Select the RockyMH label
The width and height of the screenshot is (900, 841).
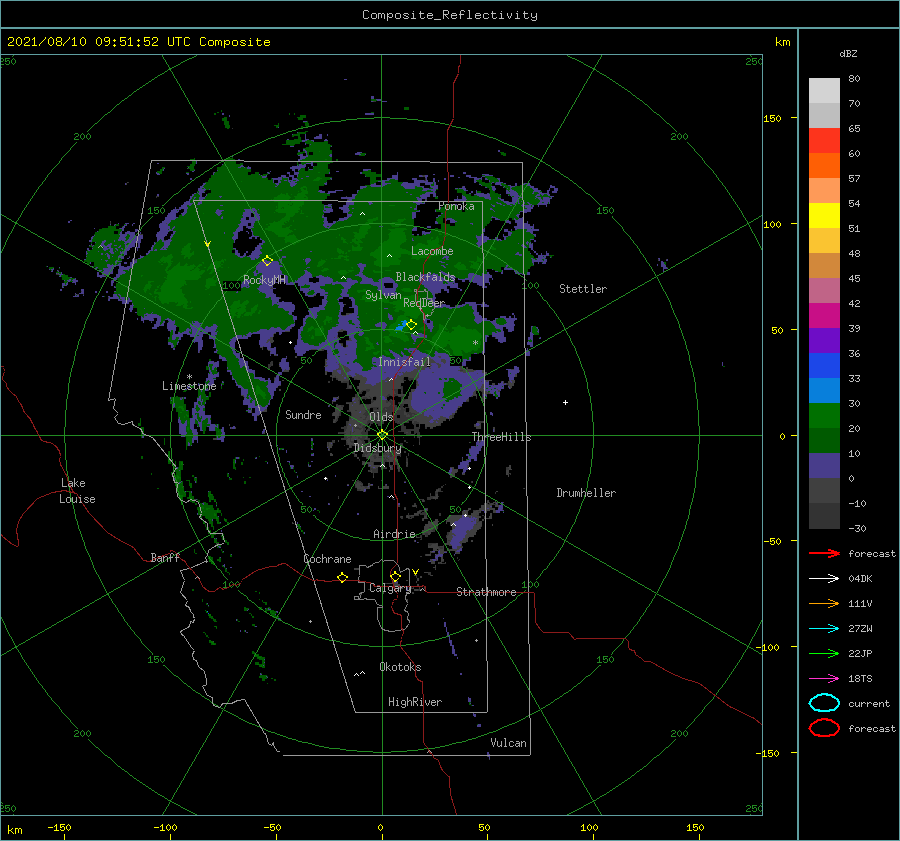pos(264,280)
